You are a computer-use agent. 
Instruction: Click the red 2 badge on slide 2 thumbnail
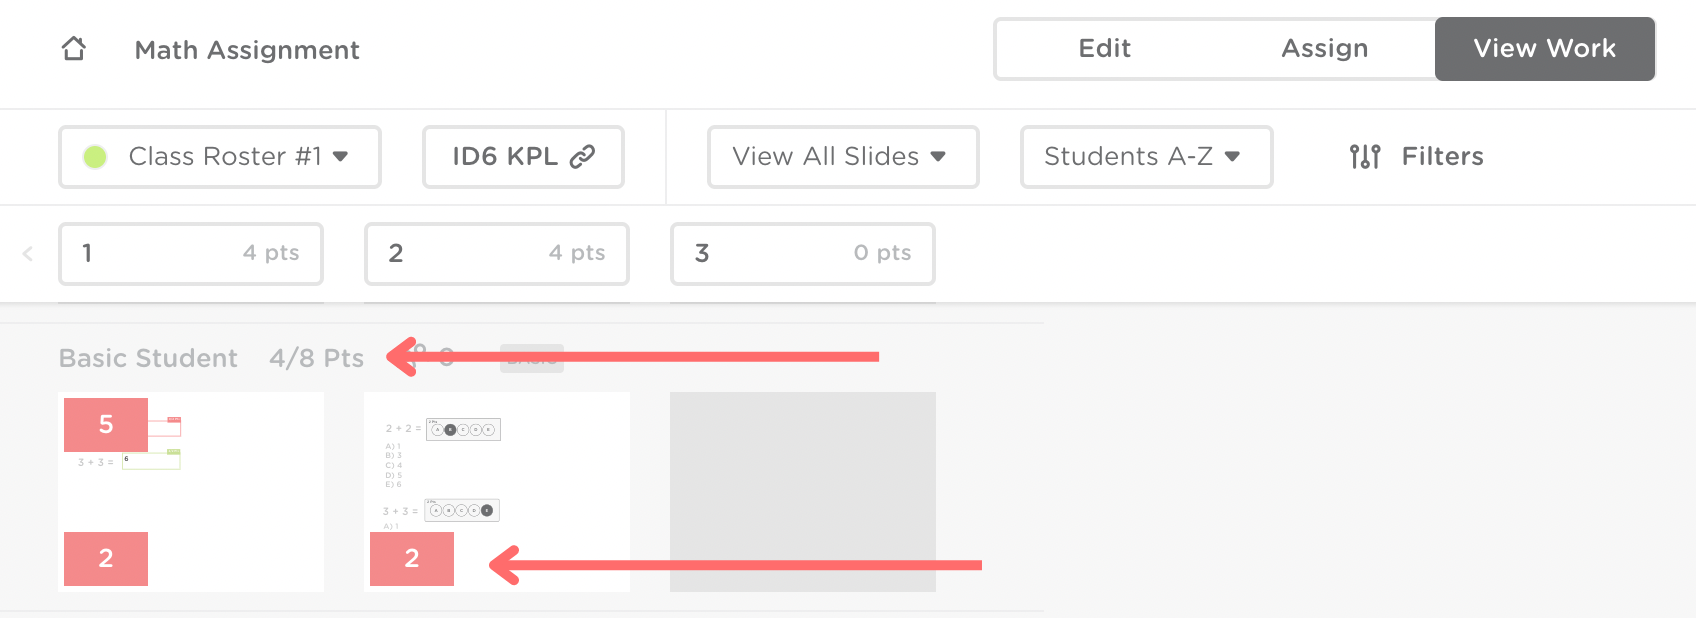click(x=412, y=558)
